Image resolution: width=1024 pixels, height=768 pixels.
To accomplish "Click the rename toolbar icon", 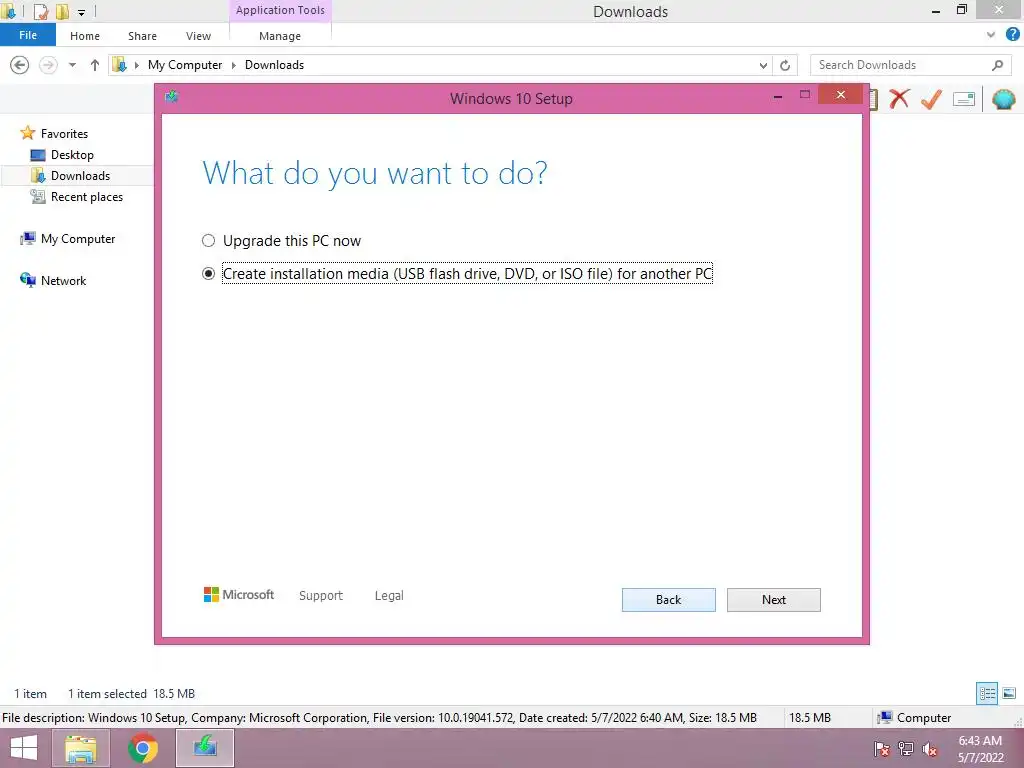I will [964, 99].
